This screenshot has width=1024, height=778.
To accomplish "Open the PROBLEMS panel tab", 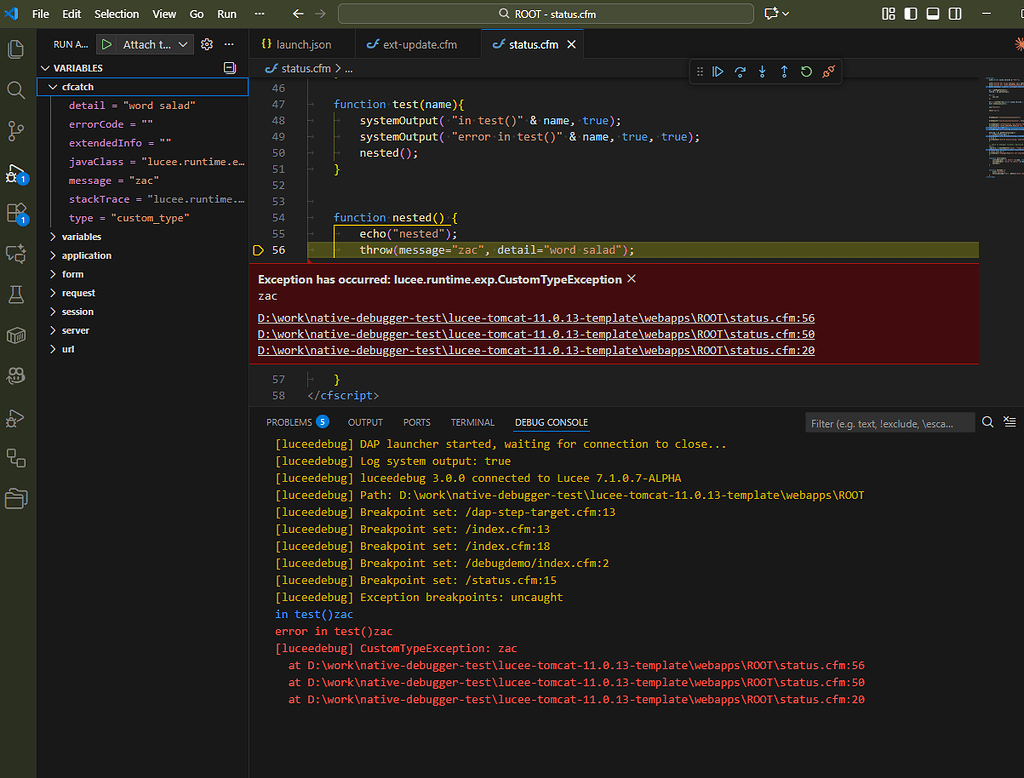I will 297,422.
